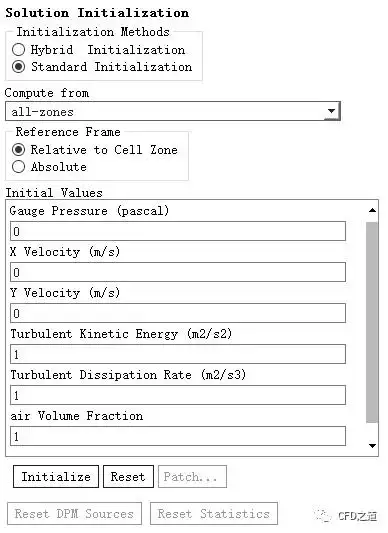This screenshot has width=388, height=533.
Task: Click the Initial Values scroll up arrow
Action: coord(372,210)
